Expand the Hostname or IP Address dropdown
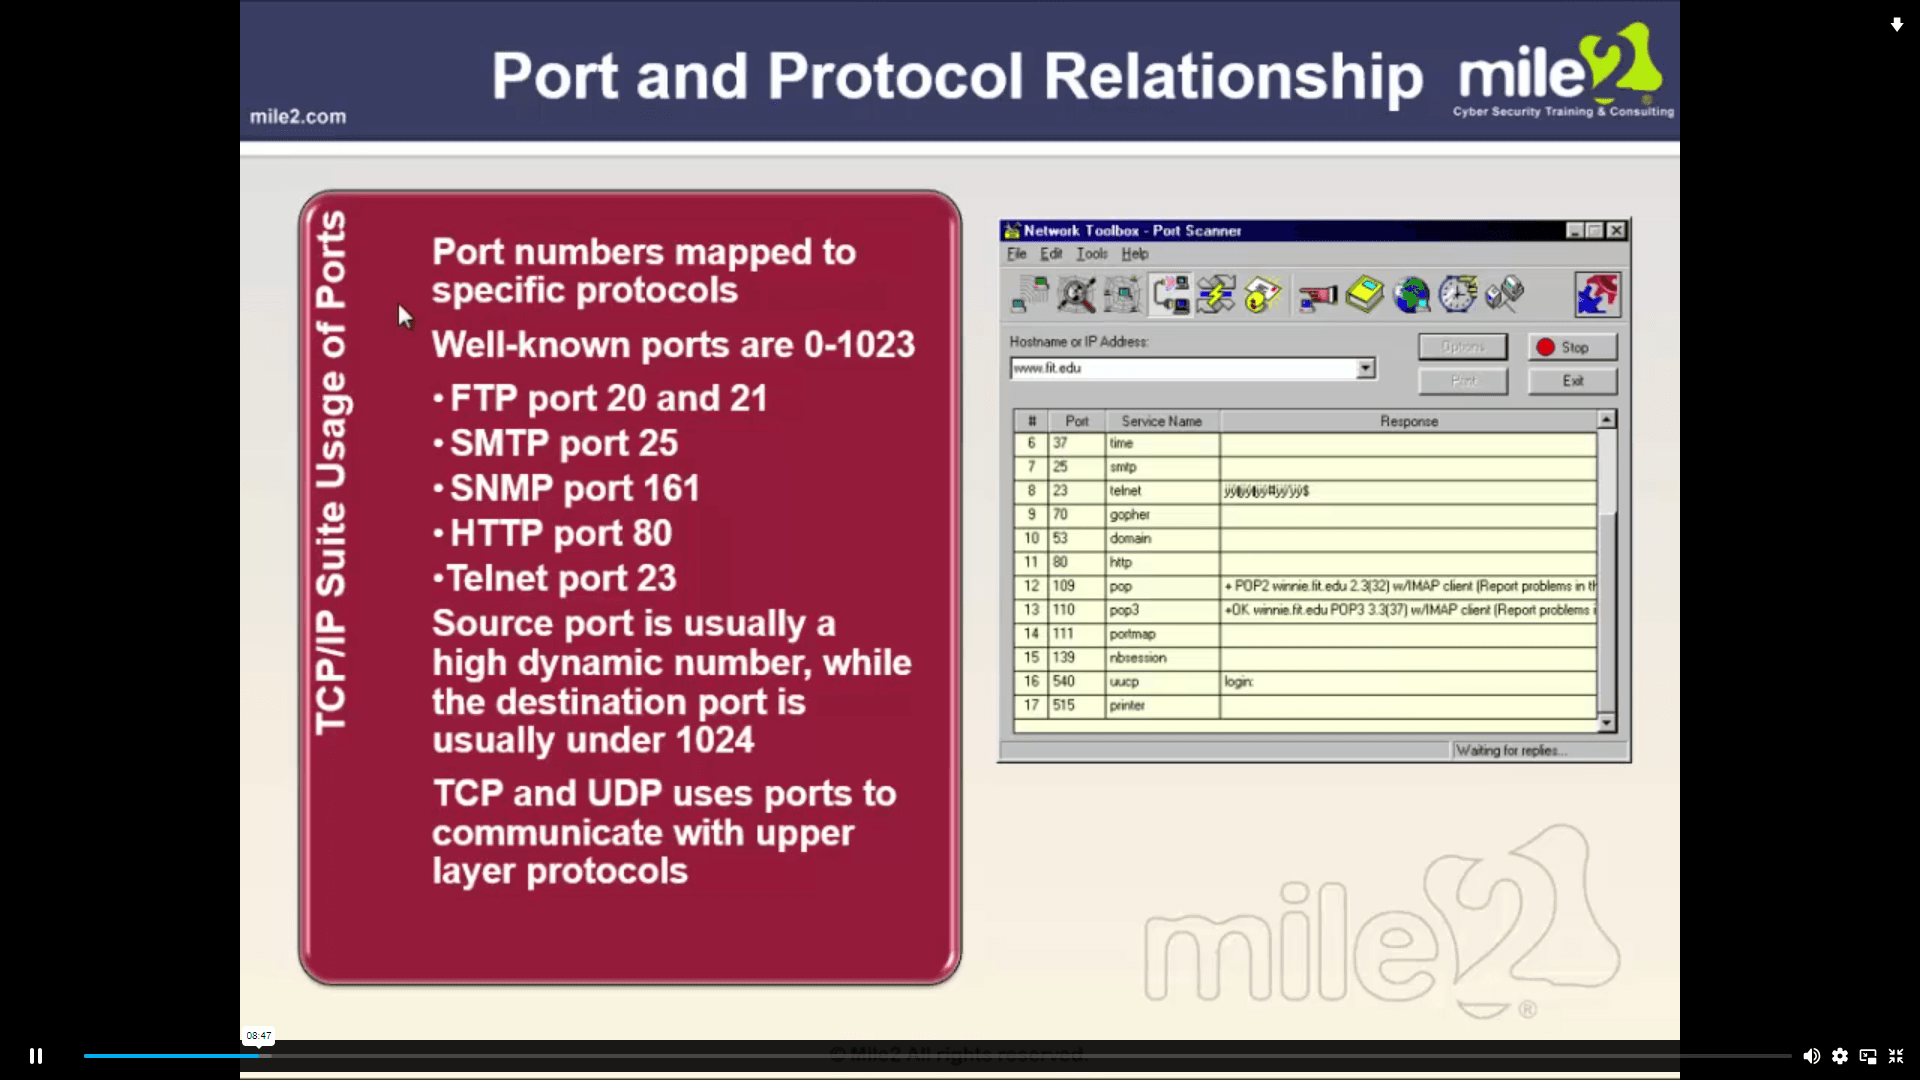 pyautogui.click(x=1365, y=369)
